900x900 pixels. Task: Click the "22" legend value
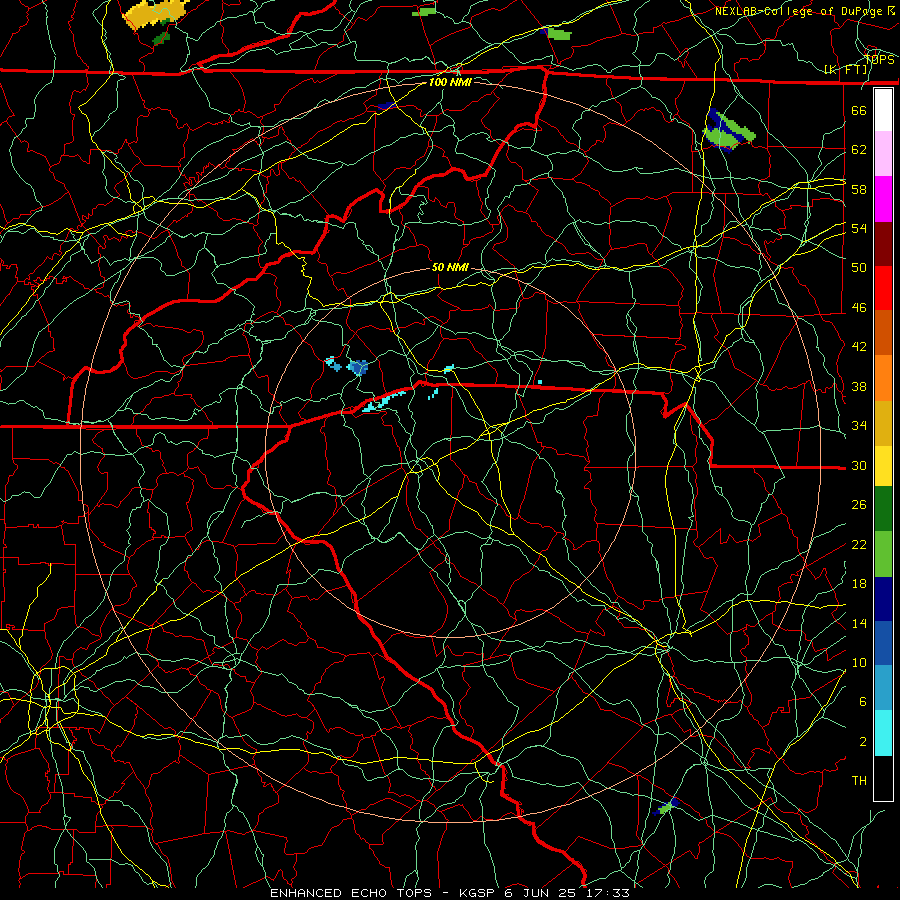point(859,545)
